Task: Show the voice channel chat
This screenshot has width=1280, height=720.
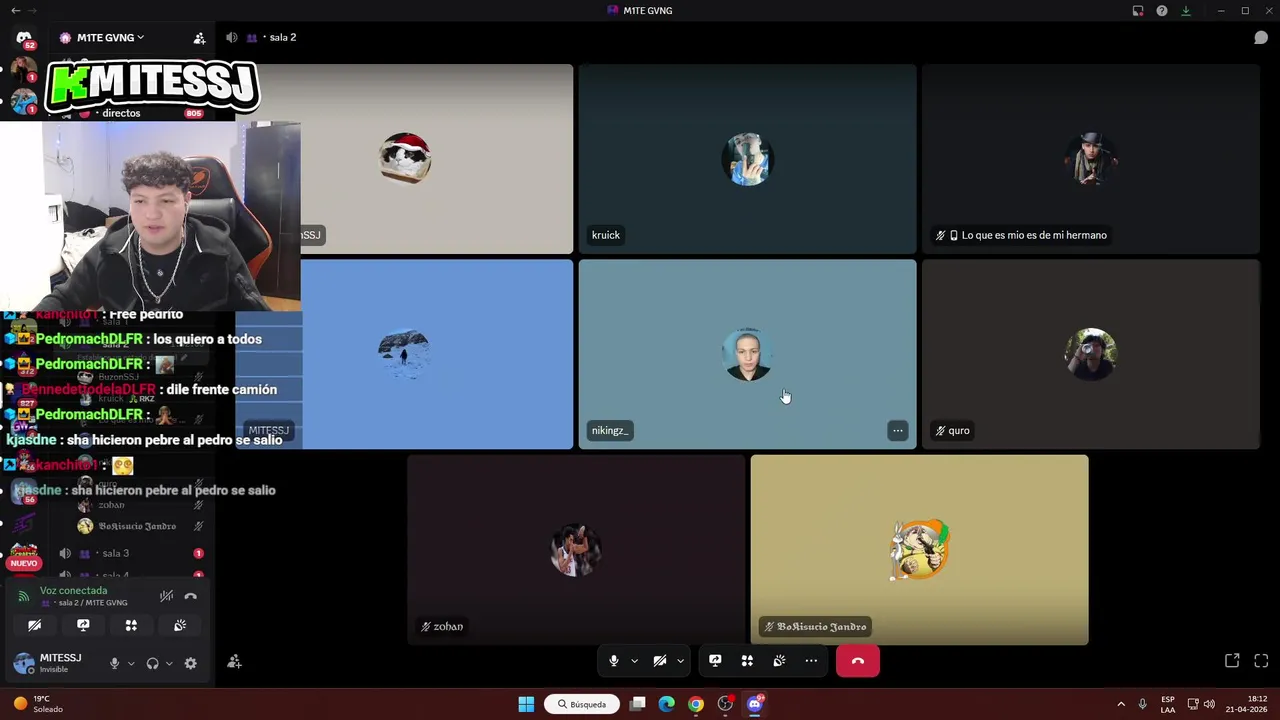Action: click(1261, 38)
